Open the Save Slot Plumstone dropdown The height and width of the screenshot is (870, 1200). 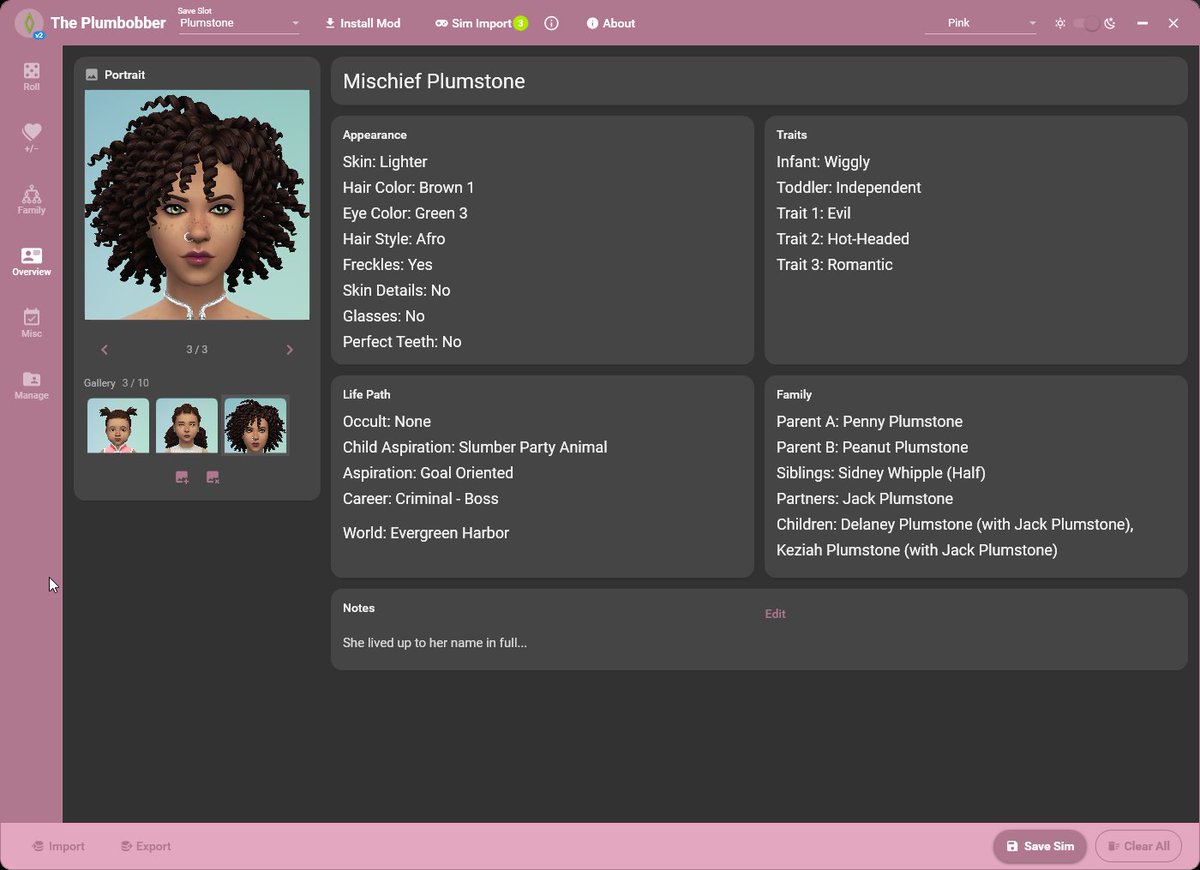pos(239,23)
